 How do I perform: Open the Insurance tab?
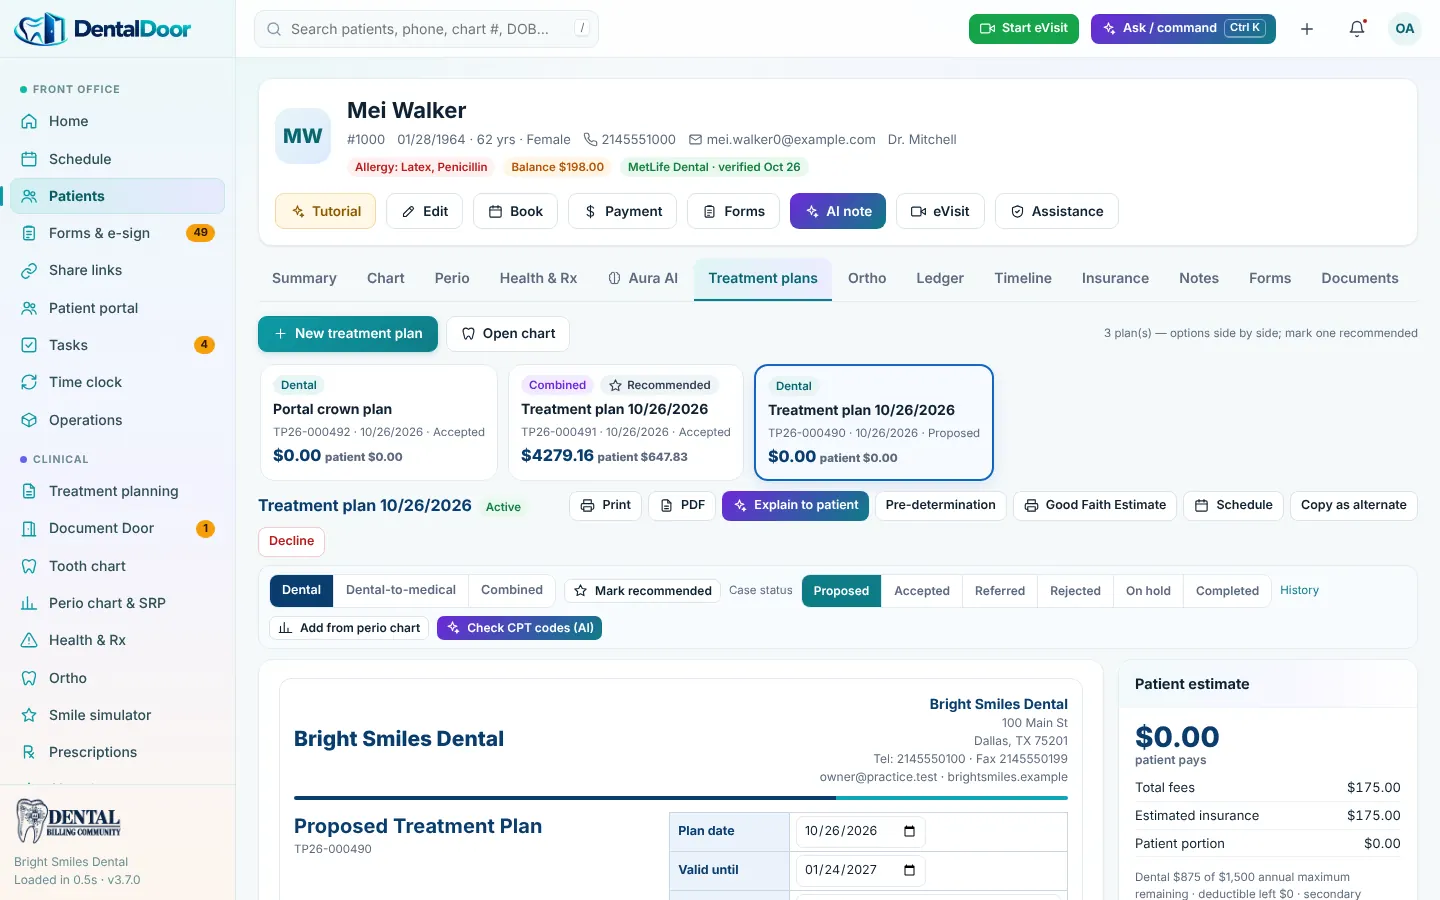(x=1115, y=278)
